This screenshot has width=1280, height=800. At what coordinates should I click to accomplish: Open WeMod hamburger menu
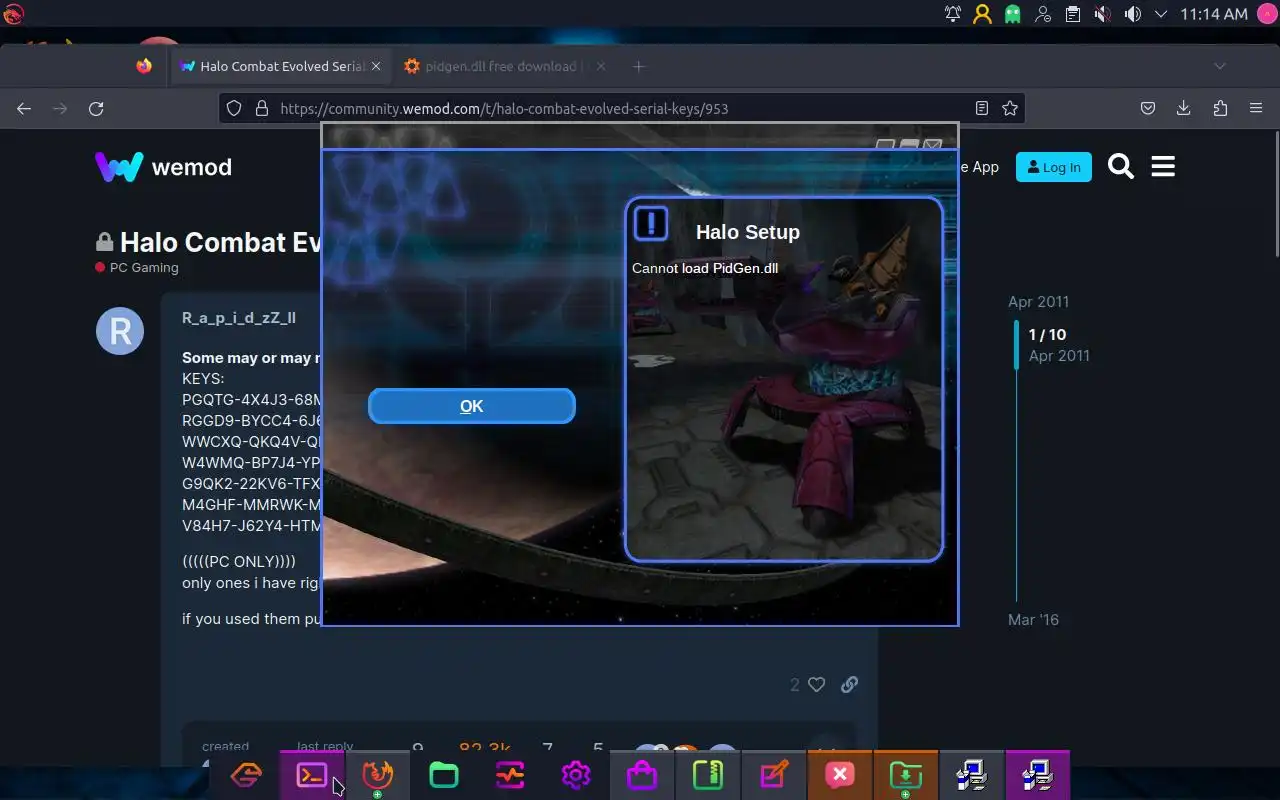click(x=1163, y=167)
